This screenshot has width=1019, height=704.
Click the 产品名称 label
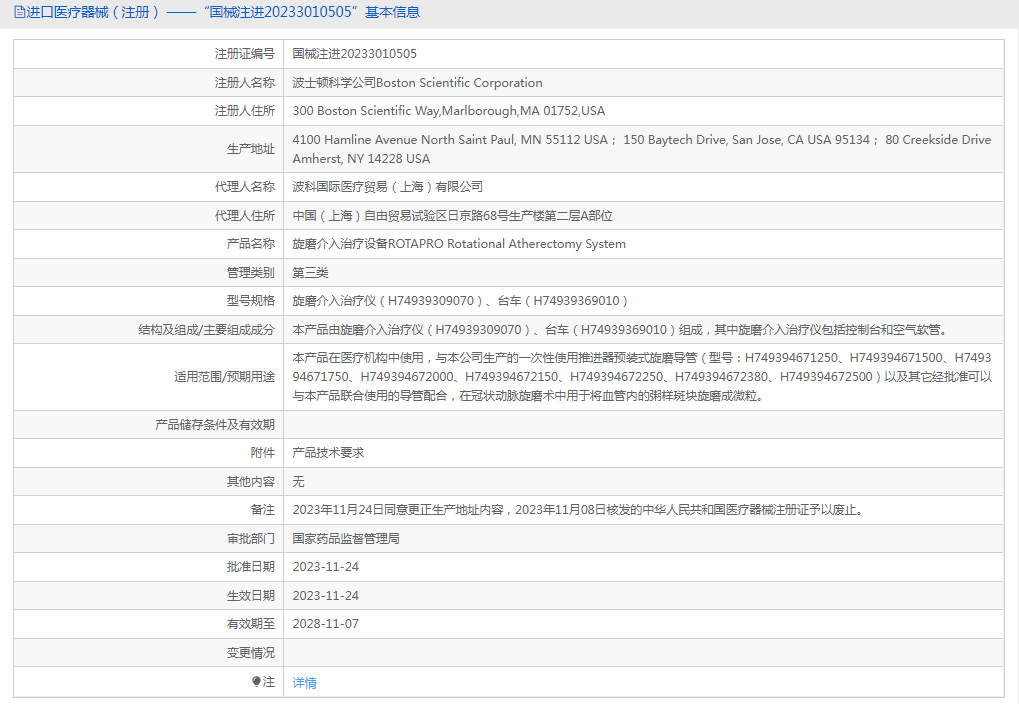click(251, 244)
